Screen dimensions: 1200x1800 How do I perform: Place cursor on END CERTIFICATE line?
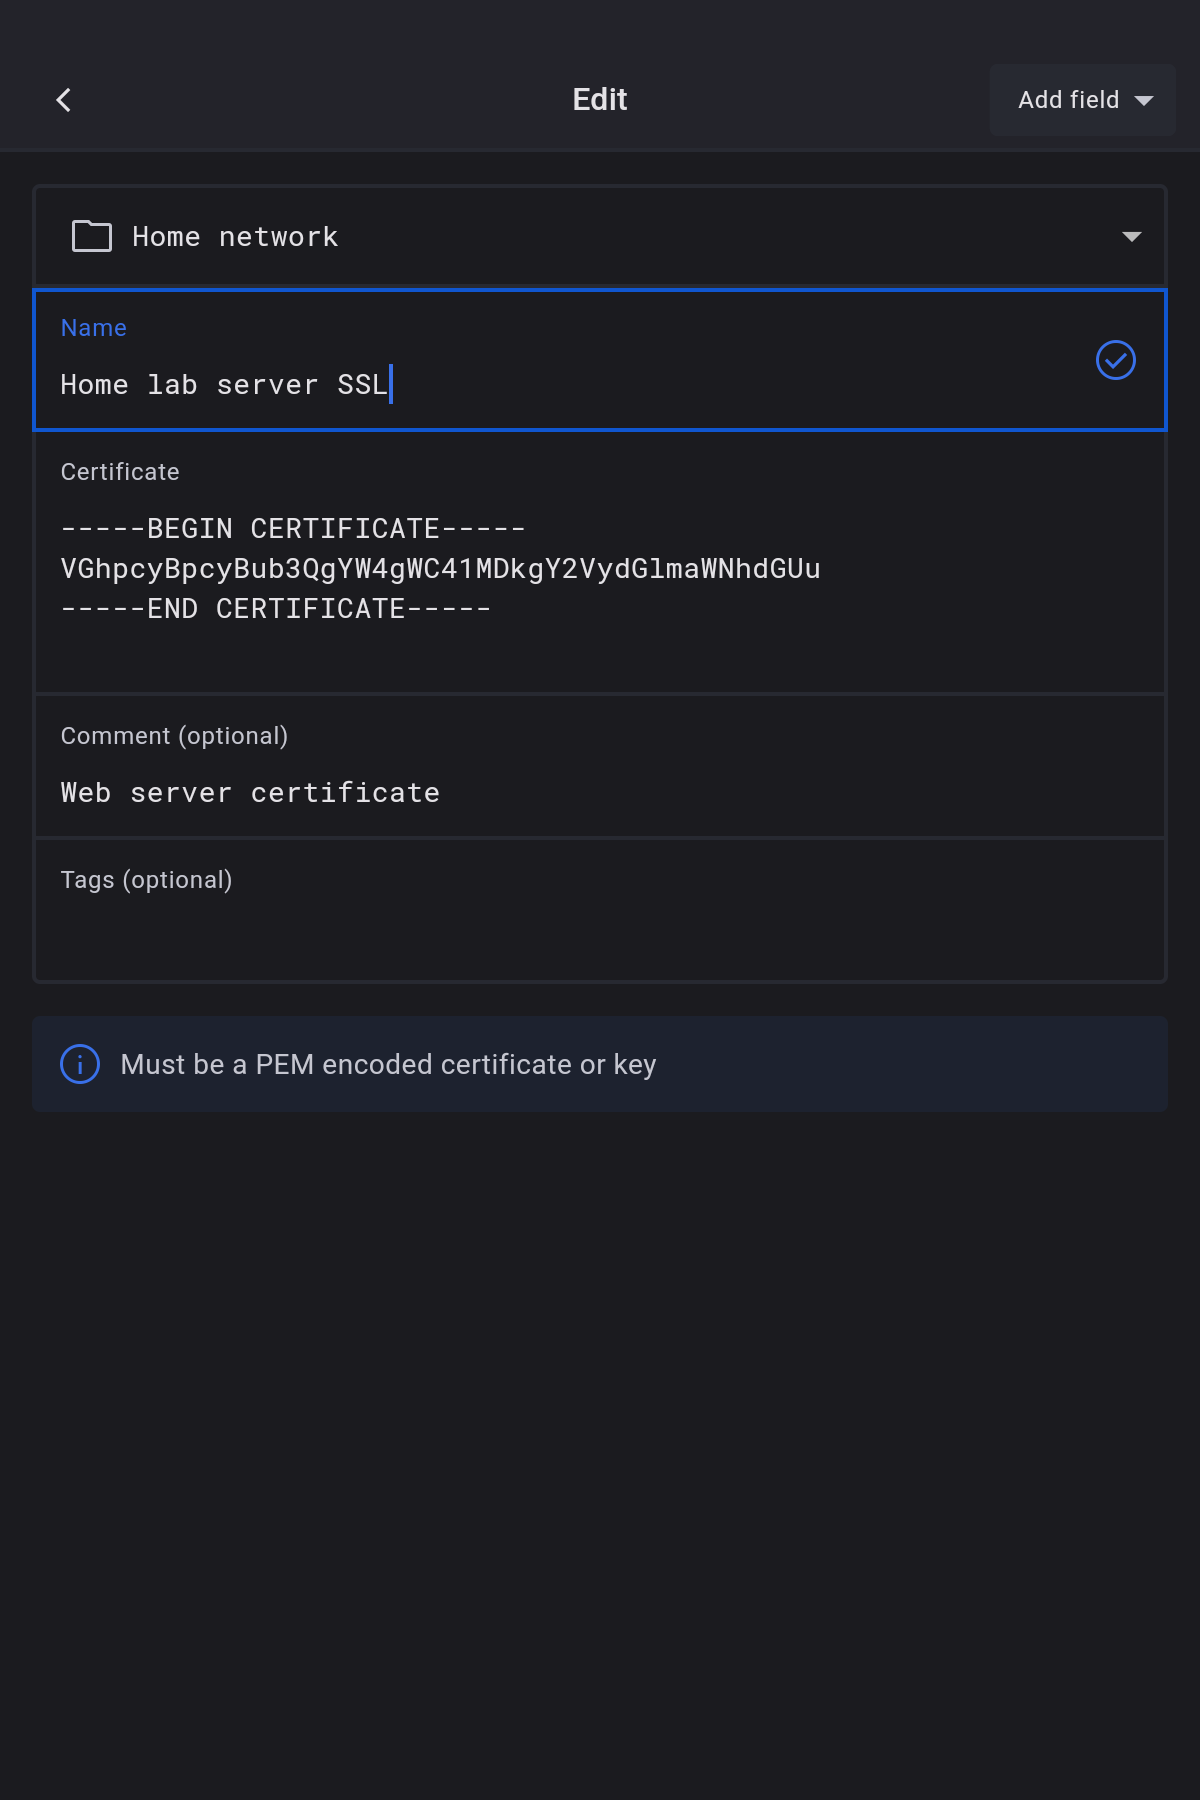pos(276,609)
